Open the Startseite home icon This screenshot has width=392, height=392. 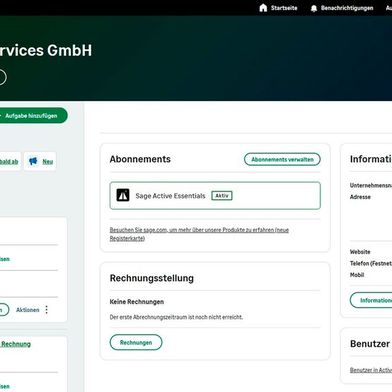(263, 8)
